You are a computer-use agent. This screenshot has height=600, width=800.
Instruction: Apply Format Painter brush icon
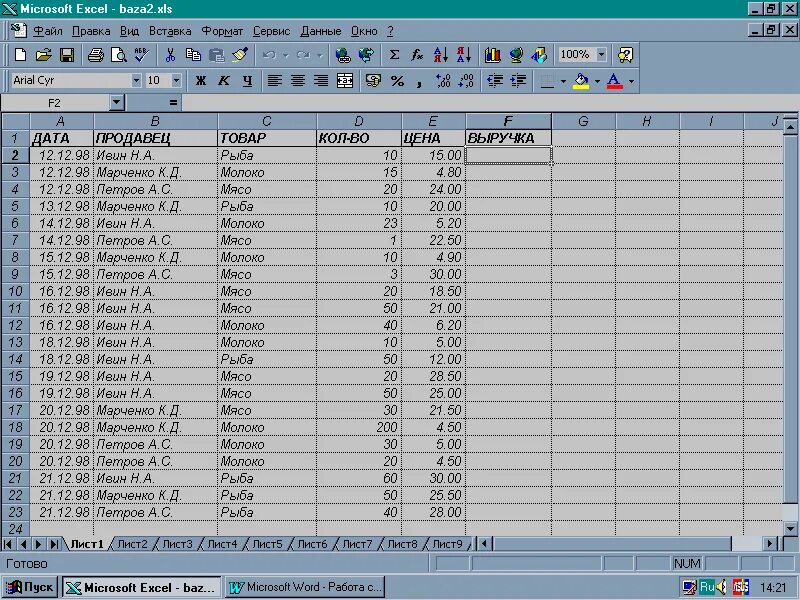click(x=240, y=55)
